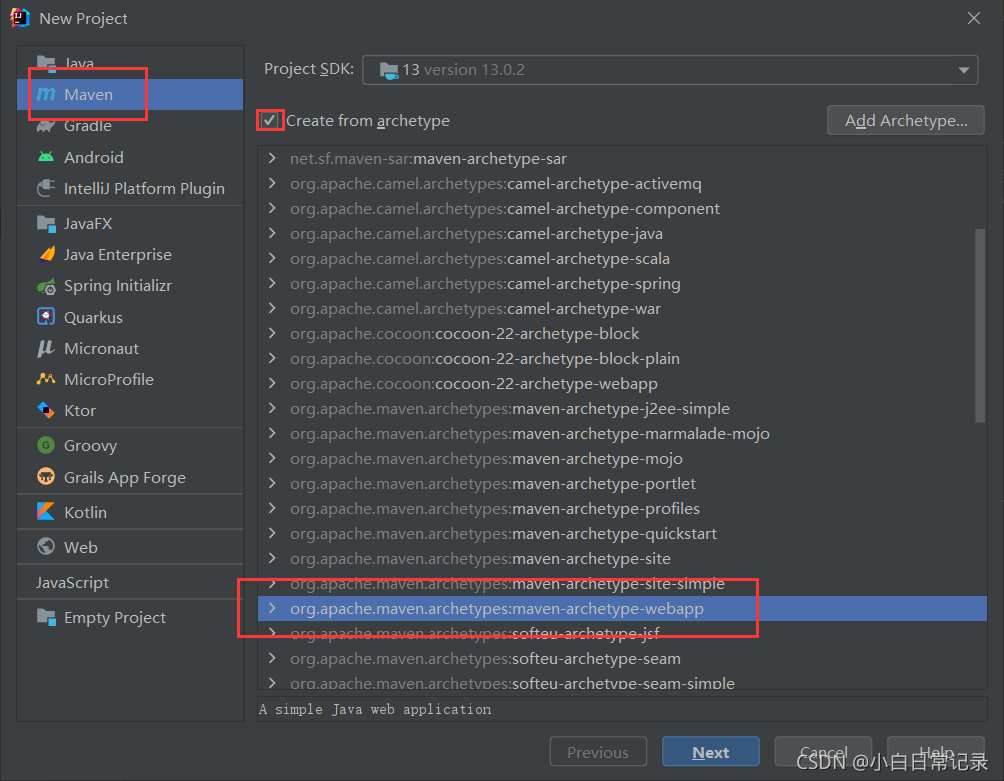The width and height of the screenshot is (1004, 781).
Task: Click the Quarkus icon
Action: [46, 317]
